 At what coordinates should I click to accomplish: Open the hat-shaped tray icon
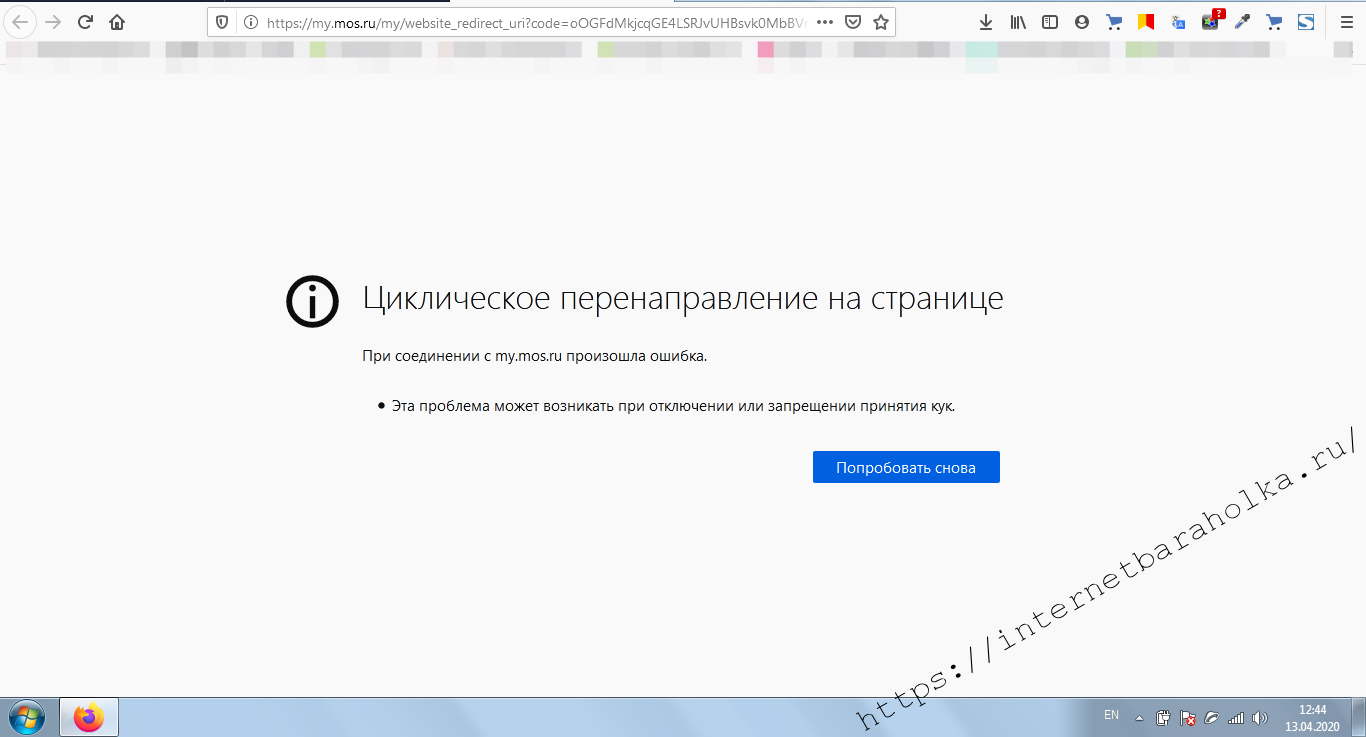coord(1212,718)
